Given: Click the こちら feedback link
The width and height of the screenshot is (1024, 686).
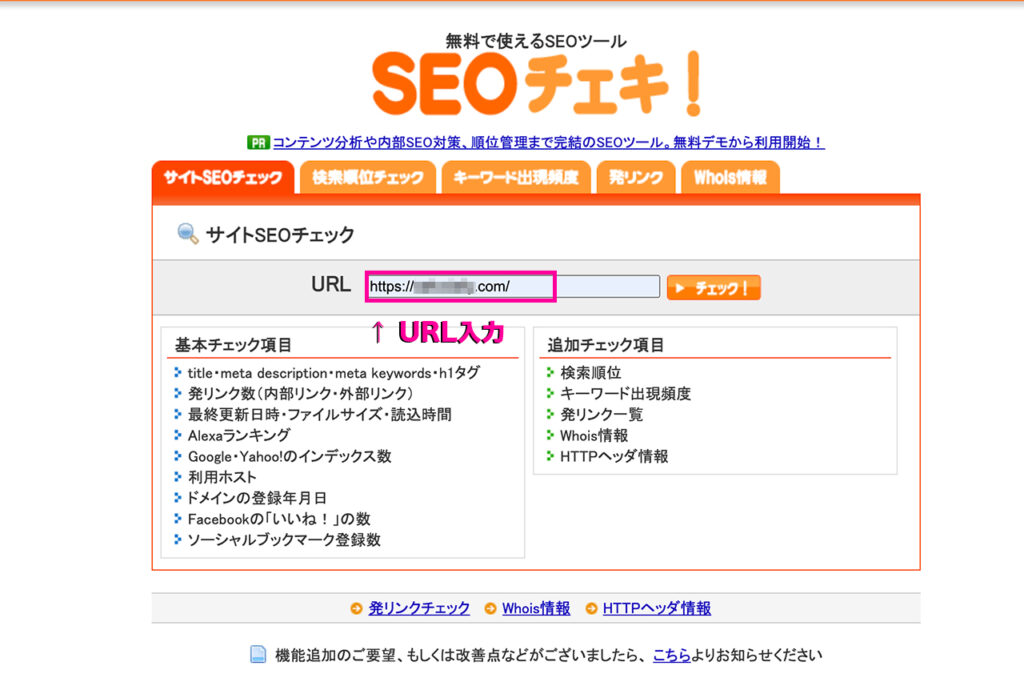Looking at the screenshot, I should [x=671, y=655].
